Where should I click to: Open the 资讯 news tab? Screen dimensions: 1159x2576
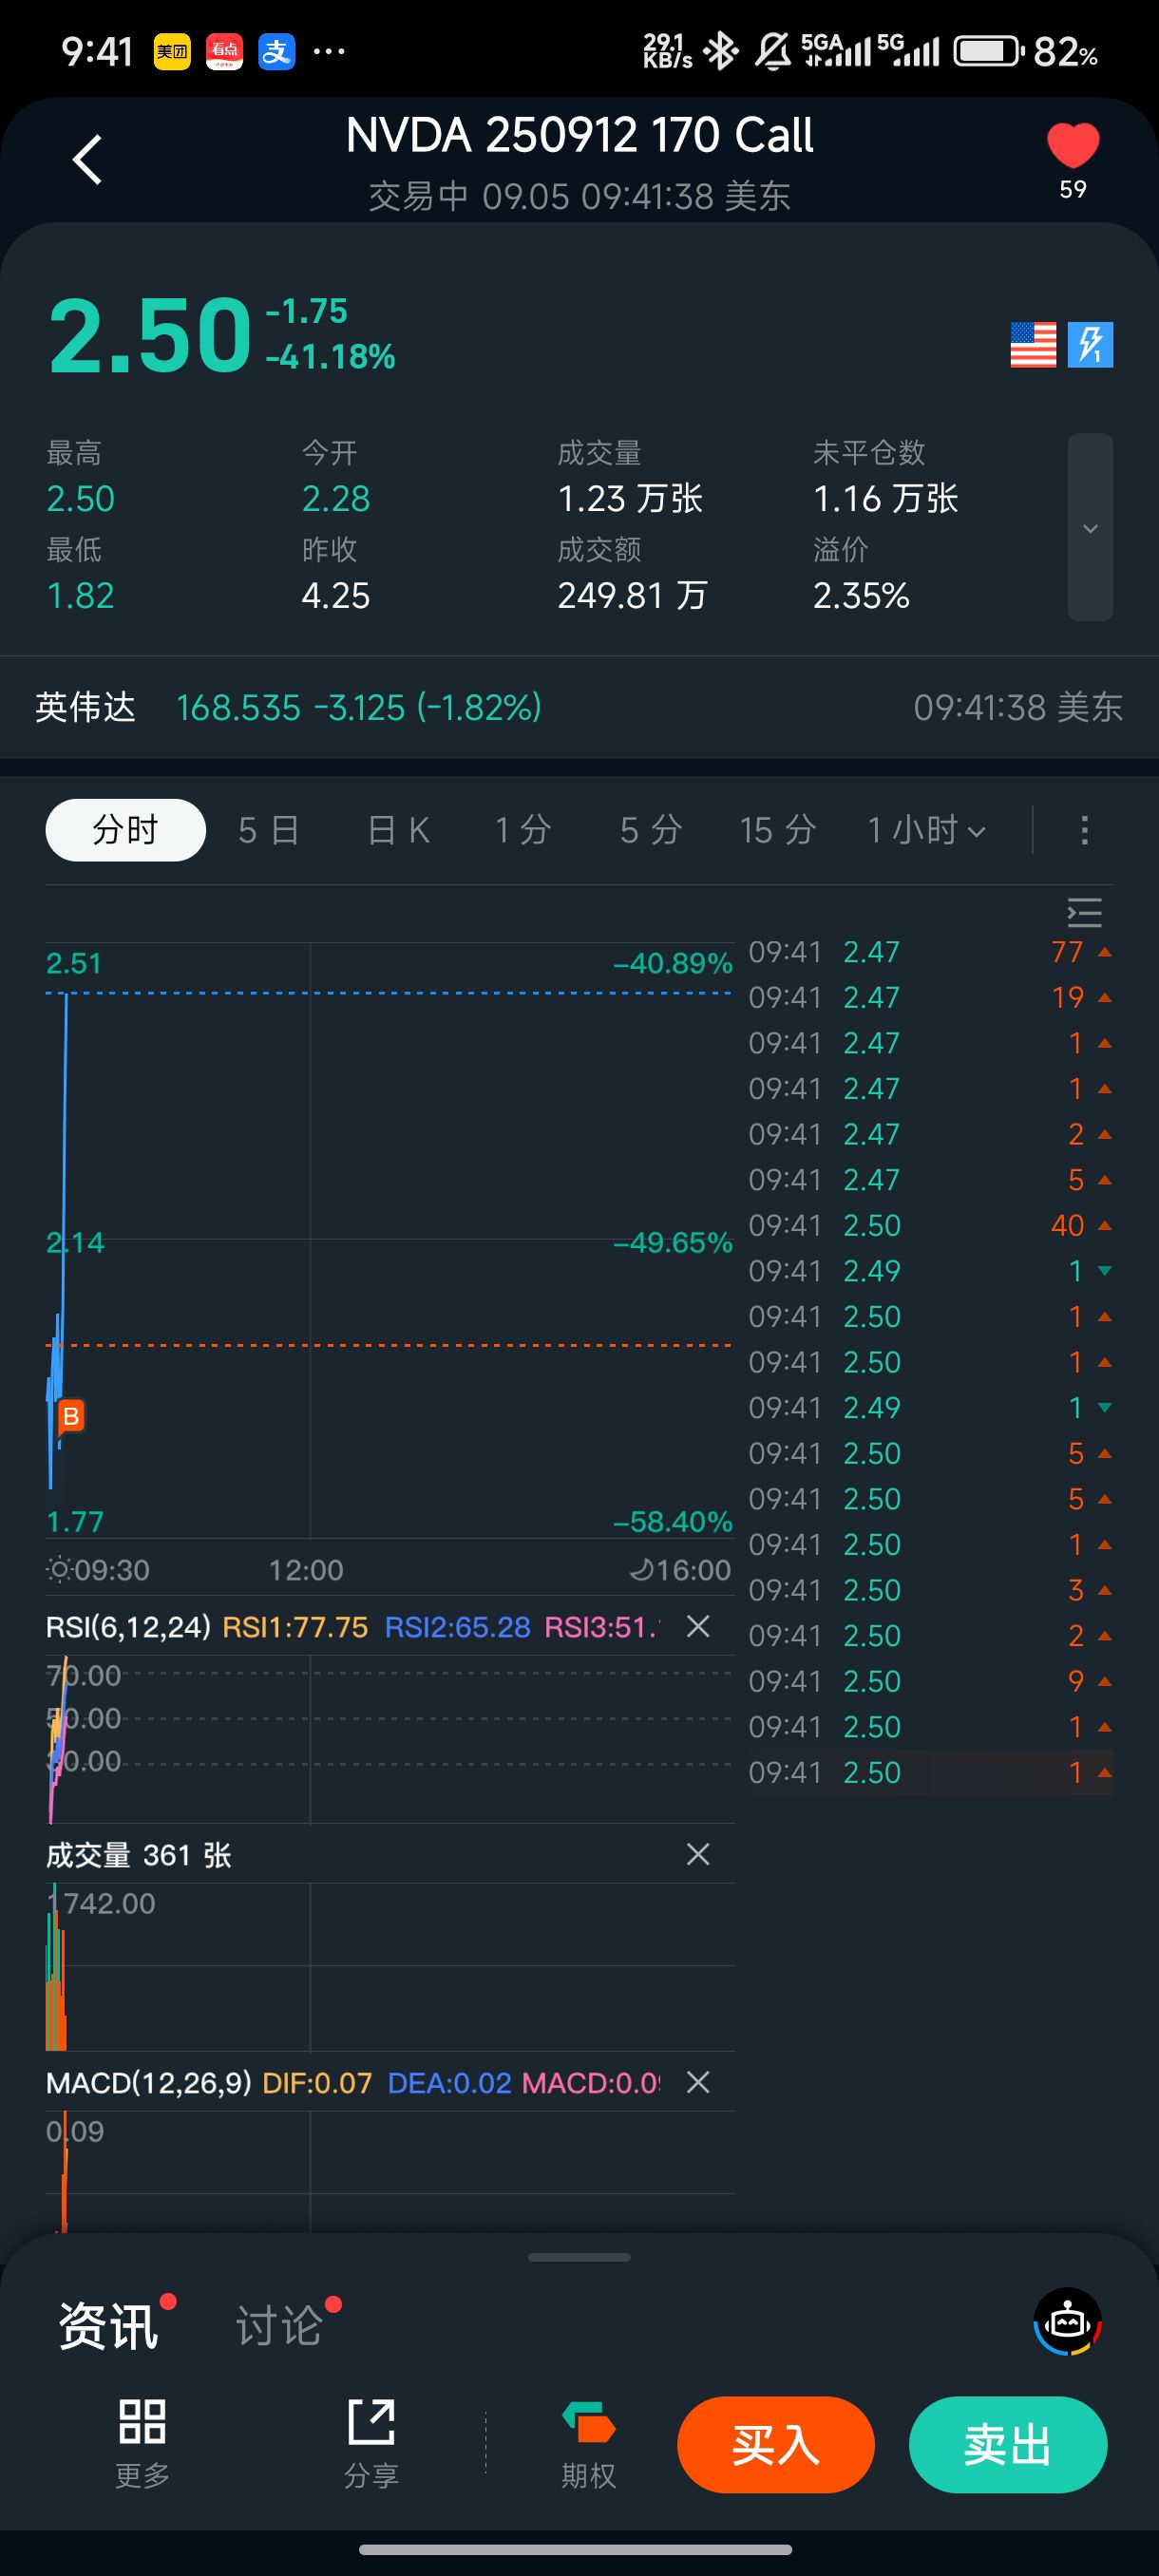tap(108, 2325)
